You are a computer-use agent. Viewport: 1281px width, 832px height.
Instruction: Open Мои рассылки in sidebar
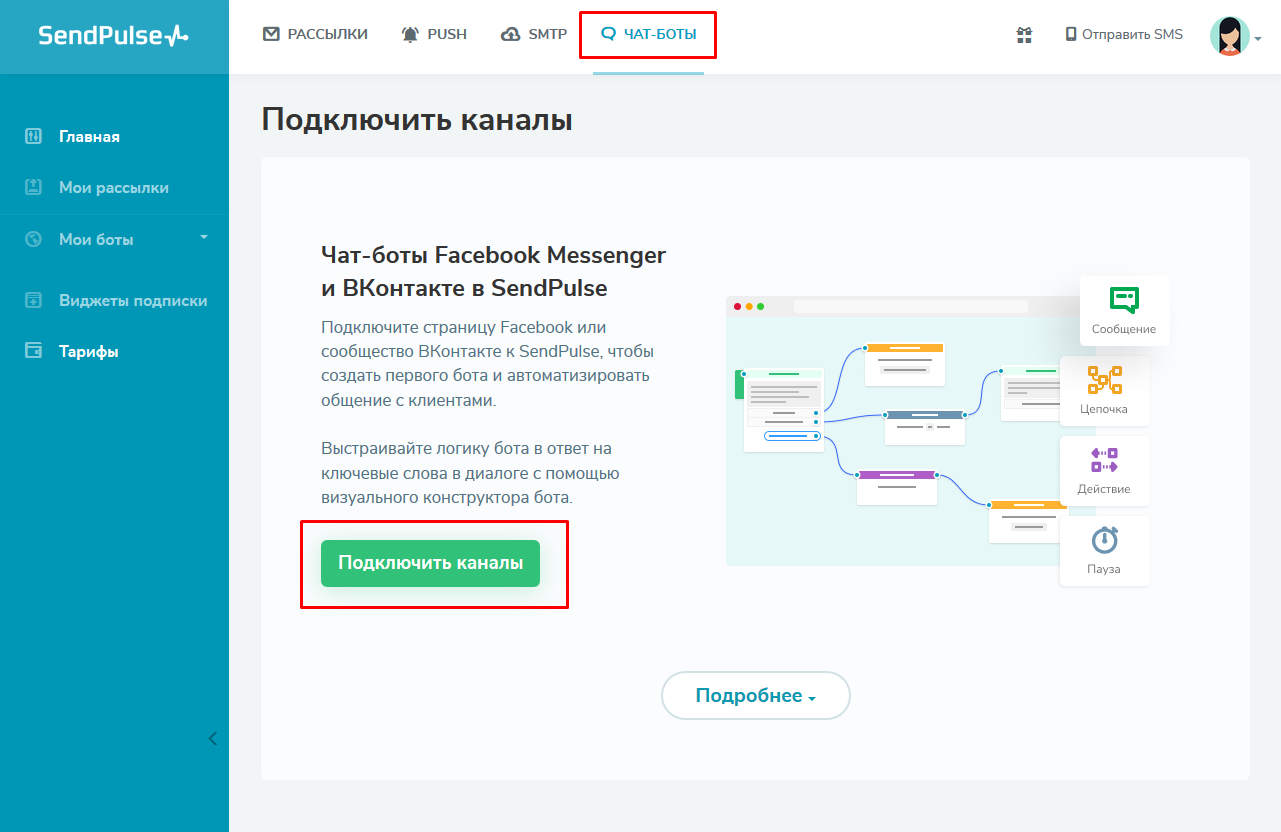point(114,188)
